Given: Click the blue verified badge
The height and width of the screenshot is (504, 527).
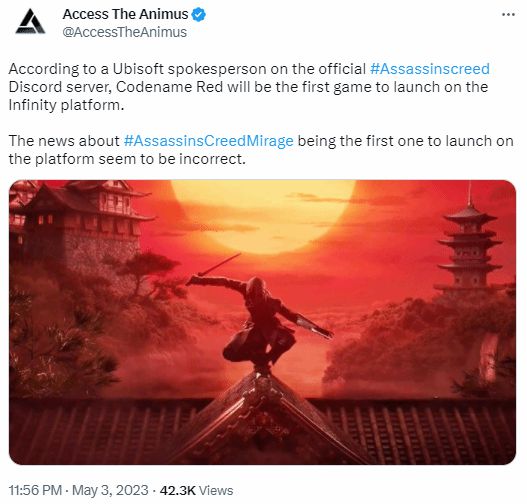Looking at the screenshot, I should coord(199,15).
